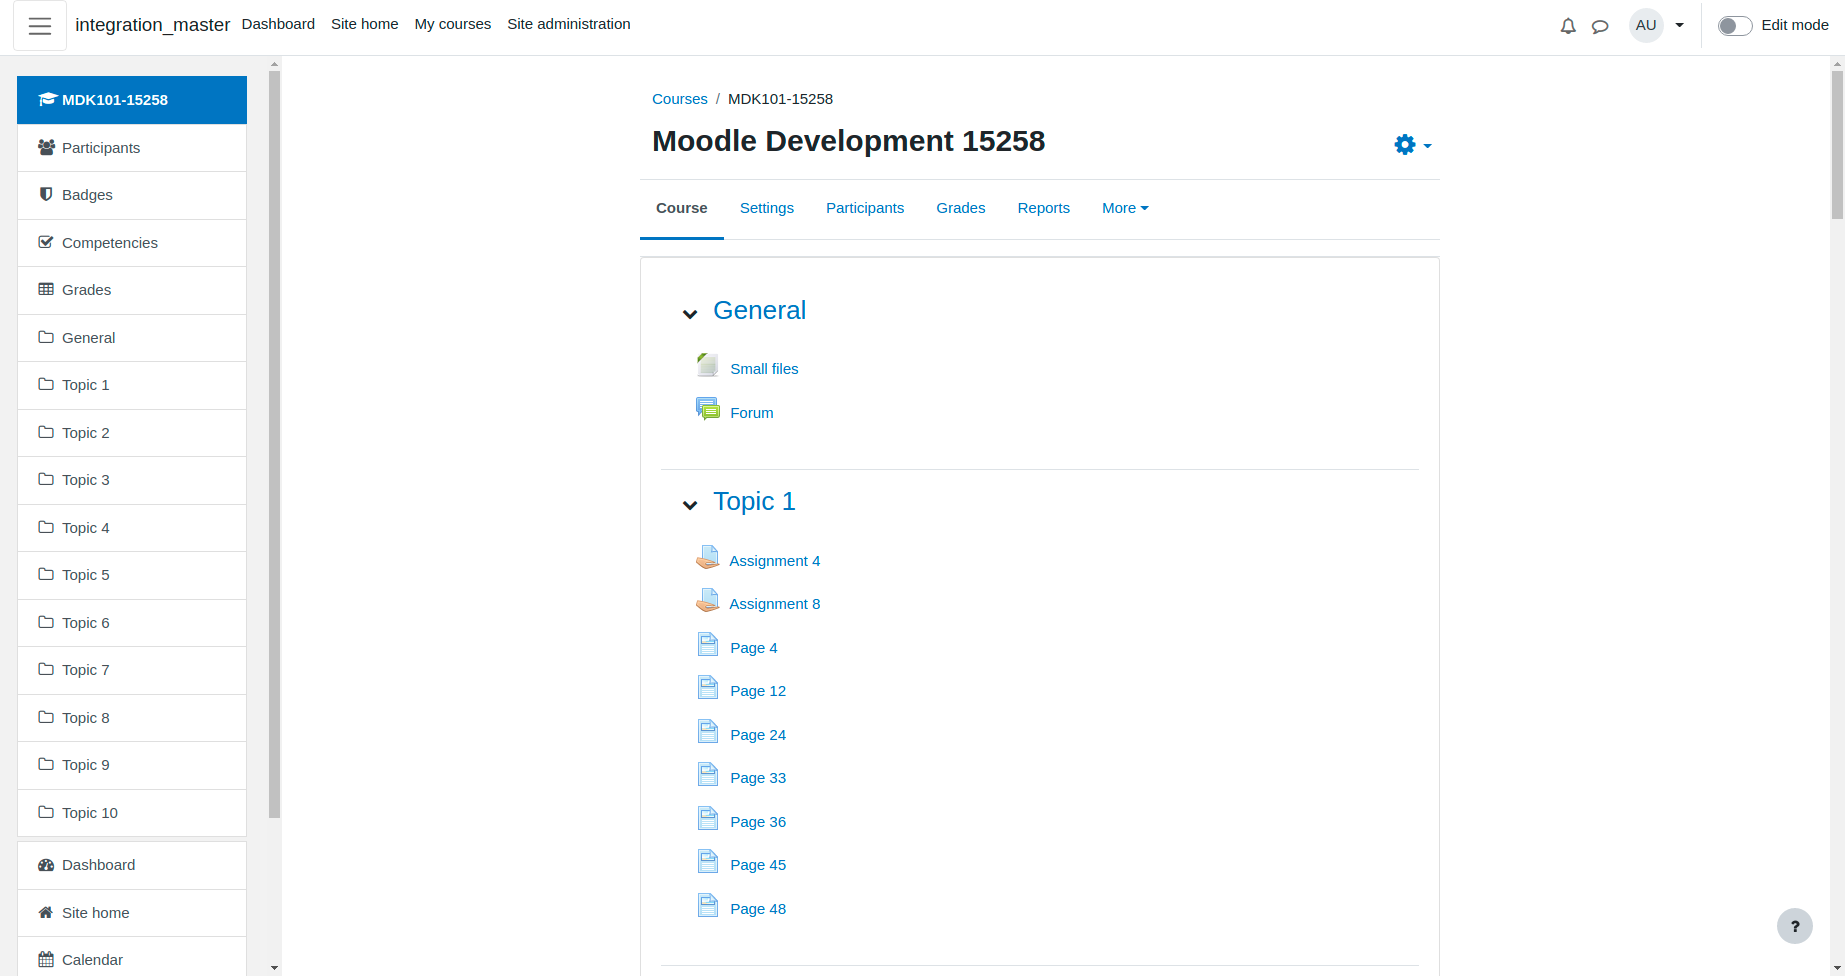Open Assignment 4 link
The image size is (1845, 976).
[x=775, y=561]
